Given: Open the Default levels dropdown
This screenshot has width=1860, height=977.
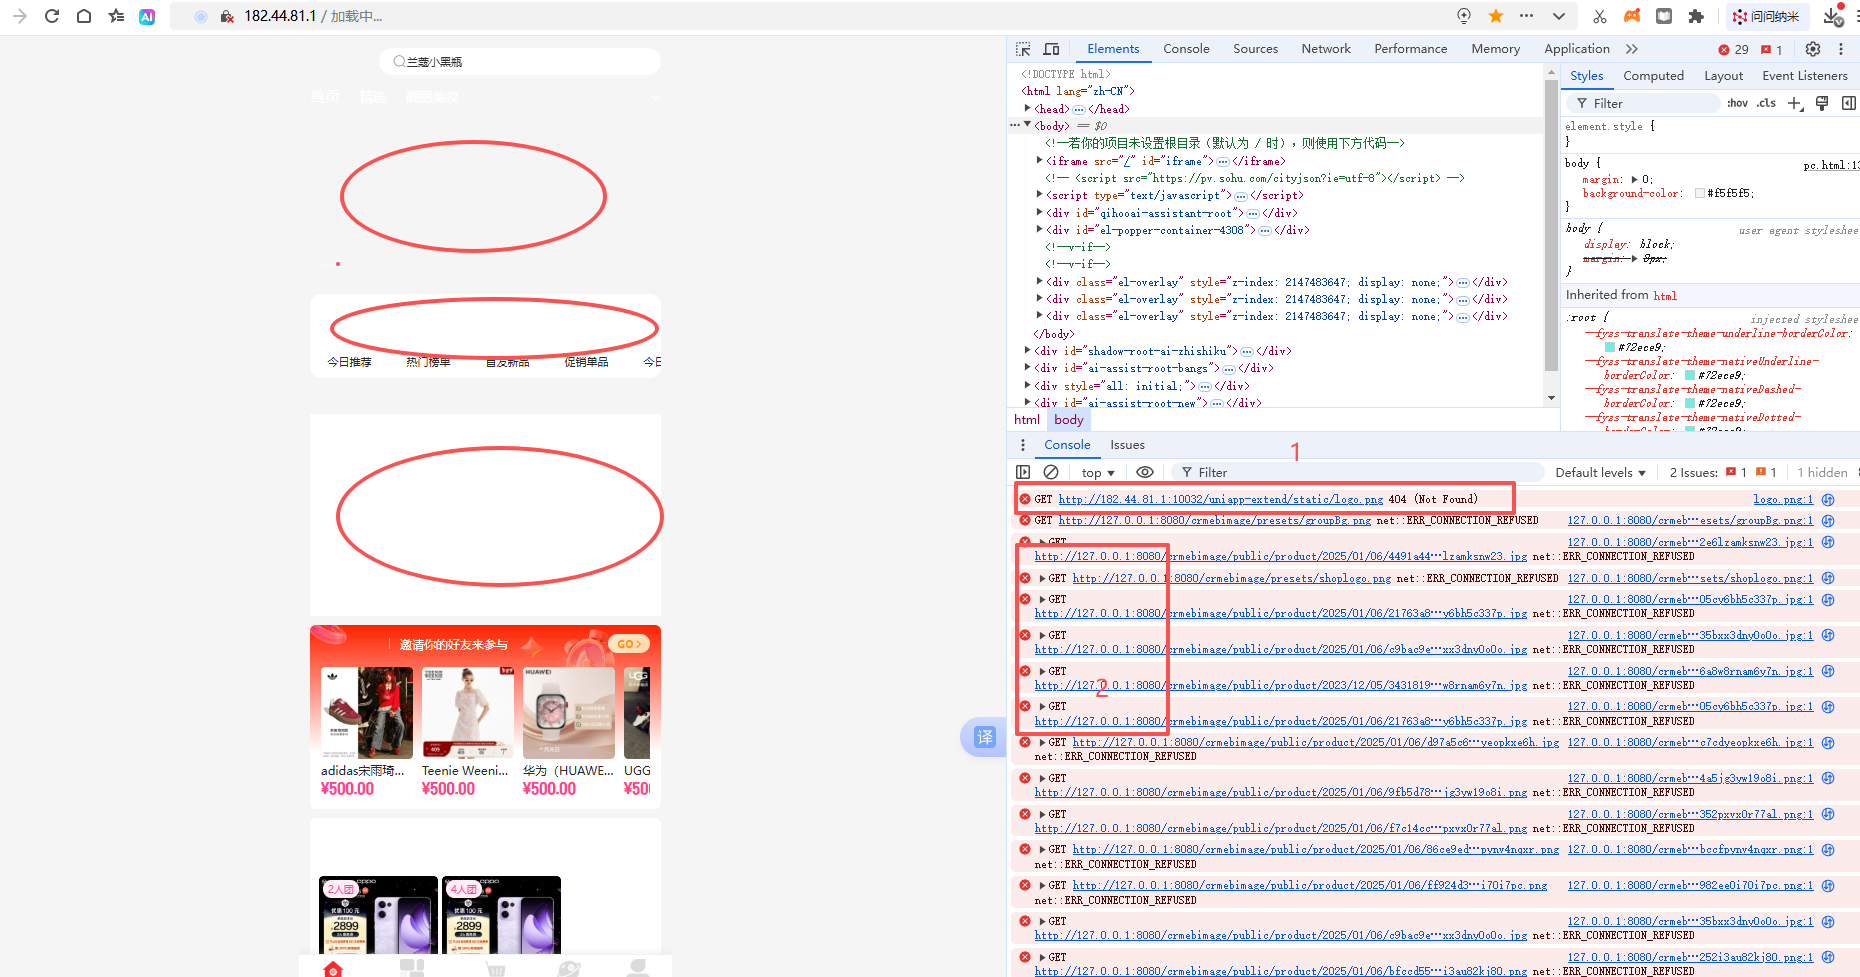Looking at the screenshot, I should pyautogui.click(x=1600, y=473).
